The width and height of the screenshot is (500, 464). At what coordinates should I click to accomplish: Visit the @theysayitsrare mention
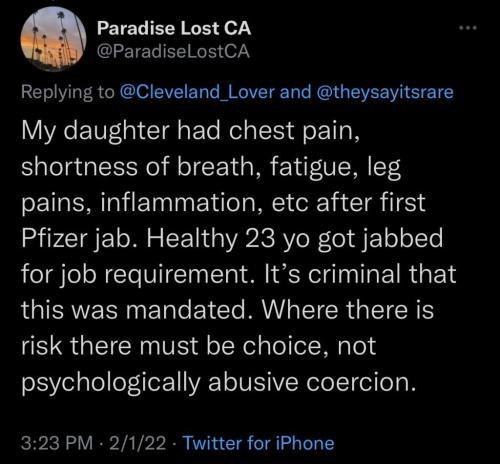[x=385, y=92]
